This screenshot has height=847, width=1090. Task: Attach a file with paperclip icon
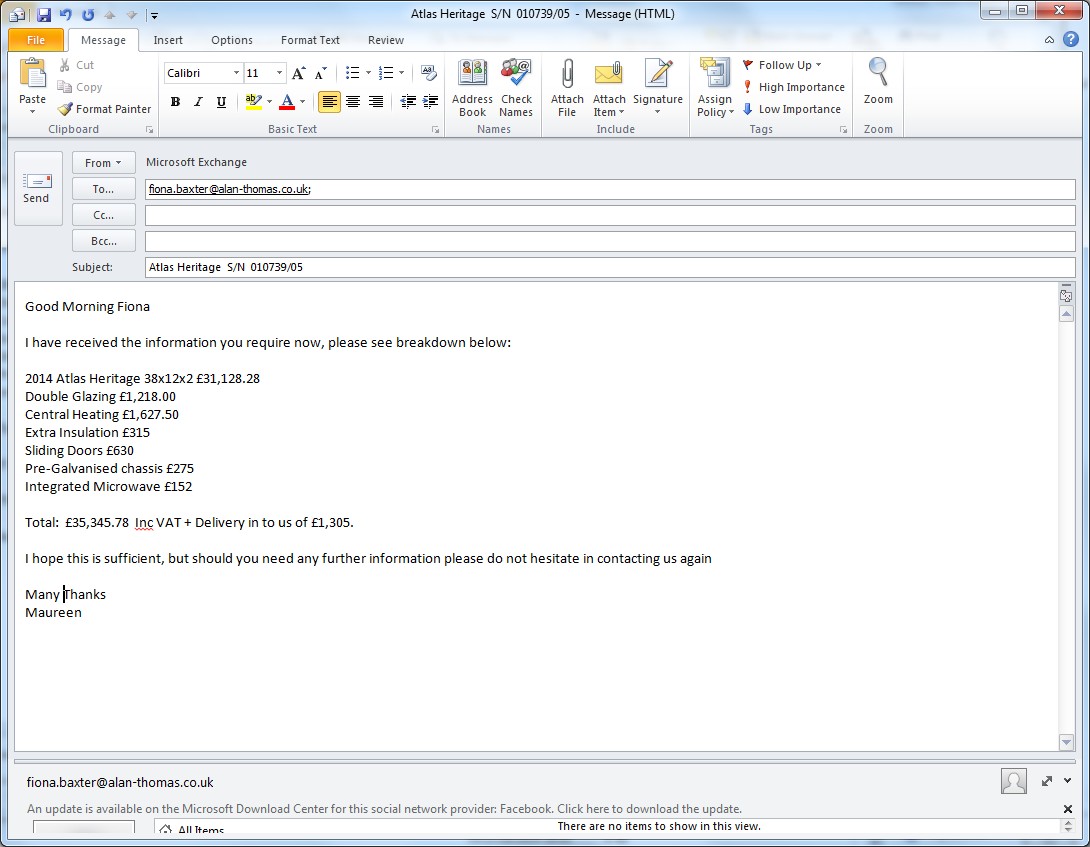567,88
